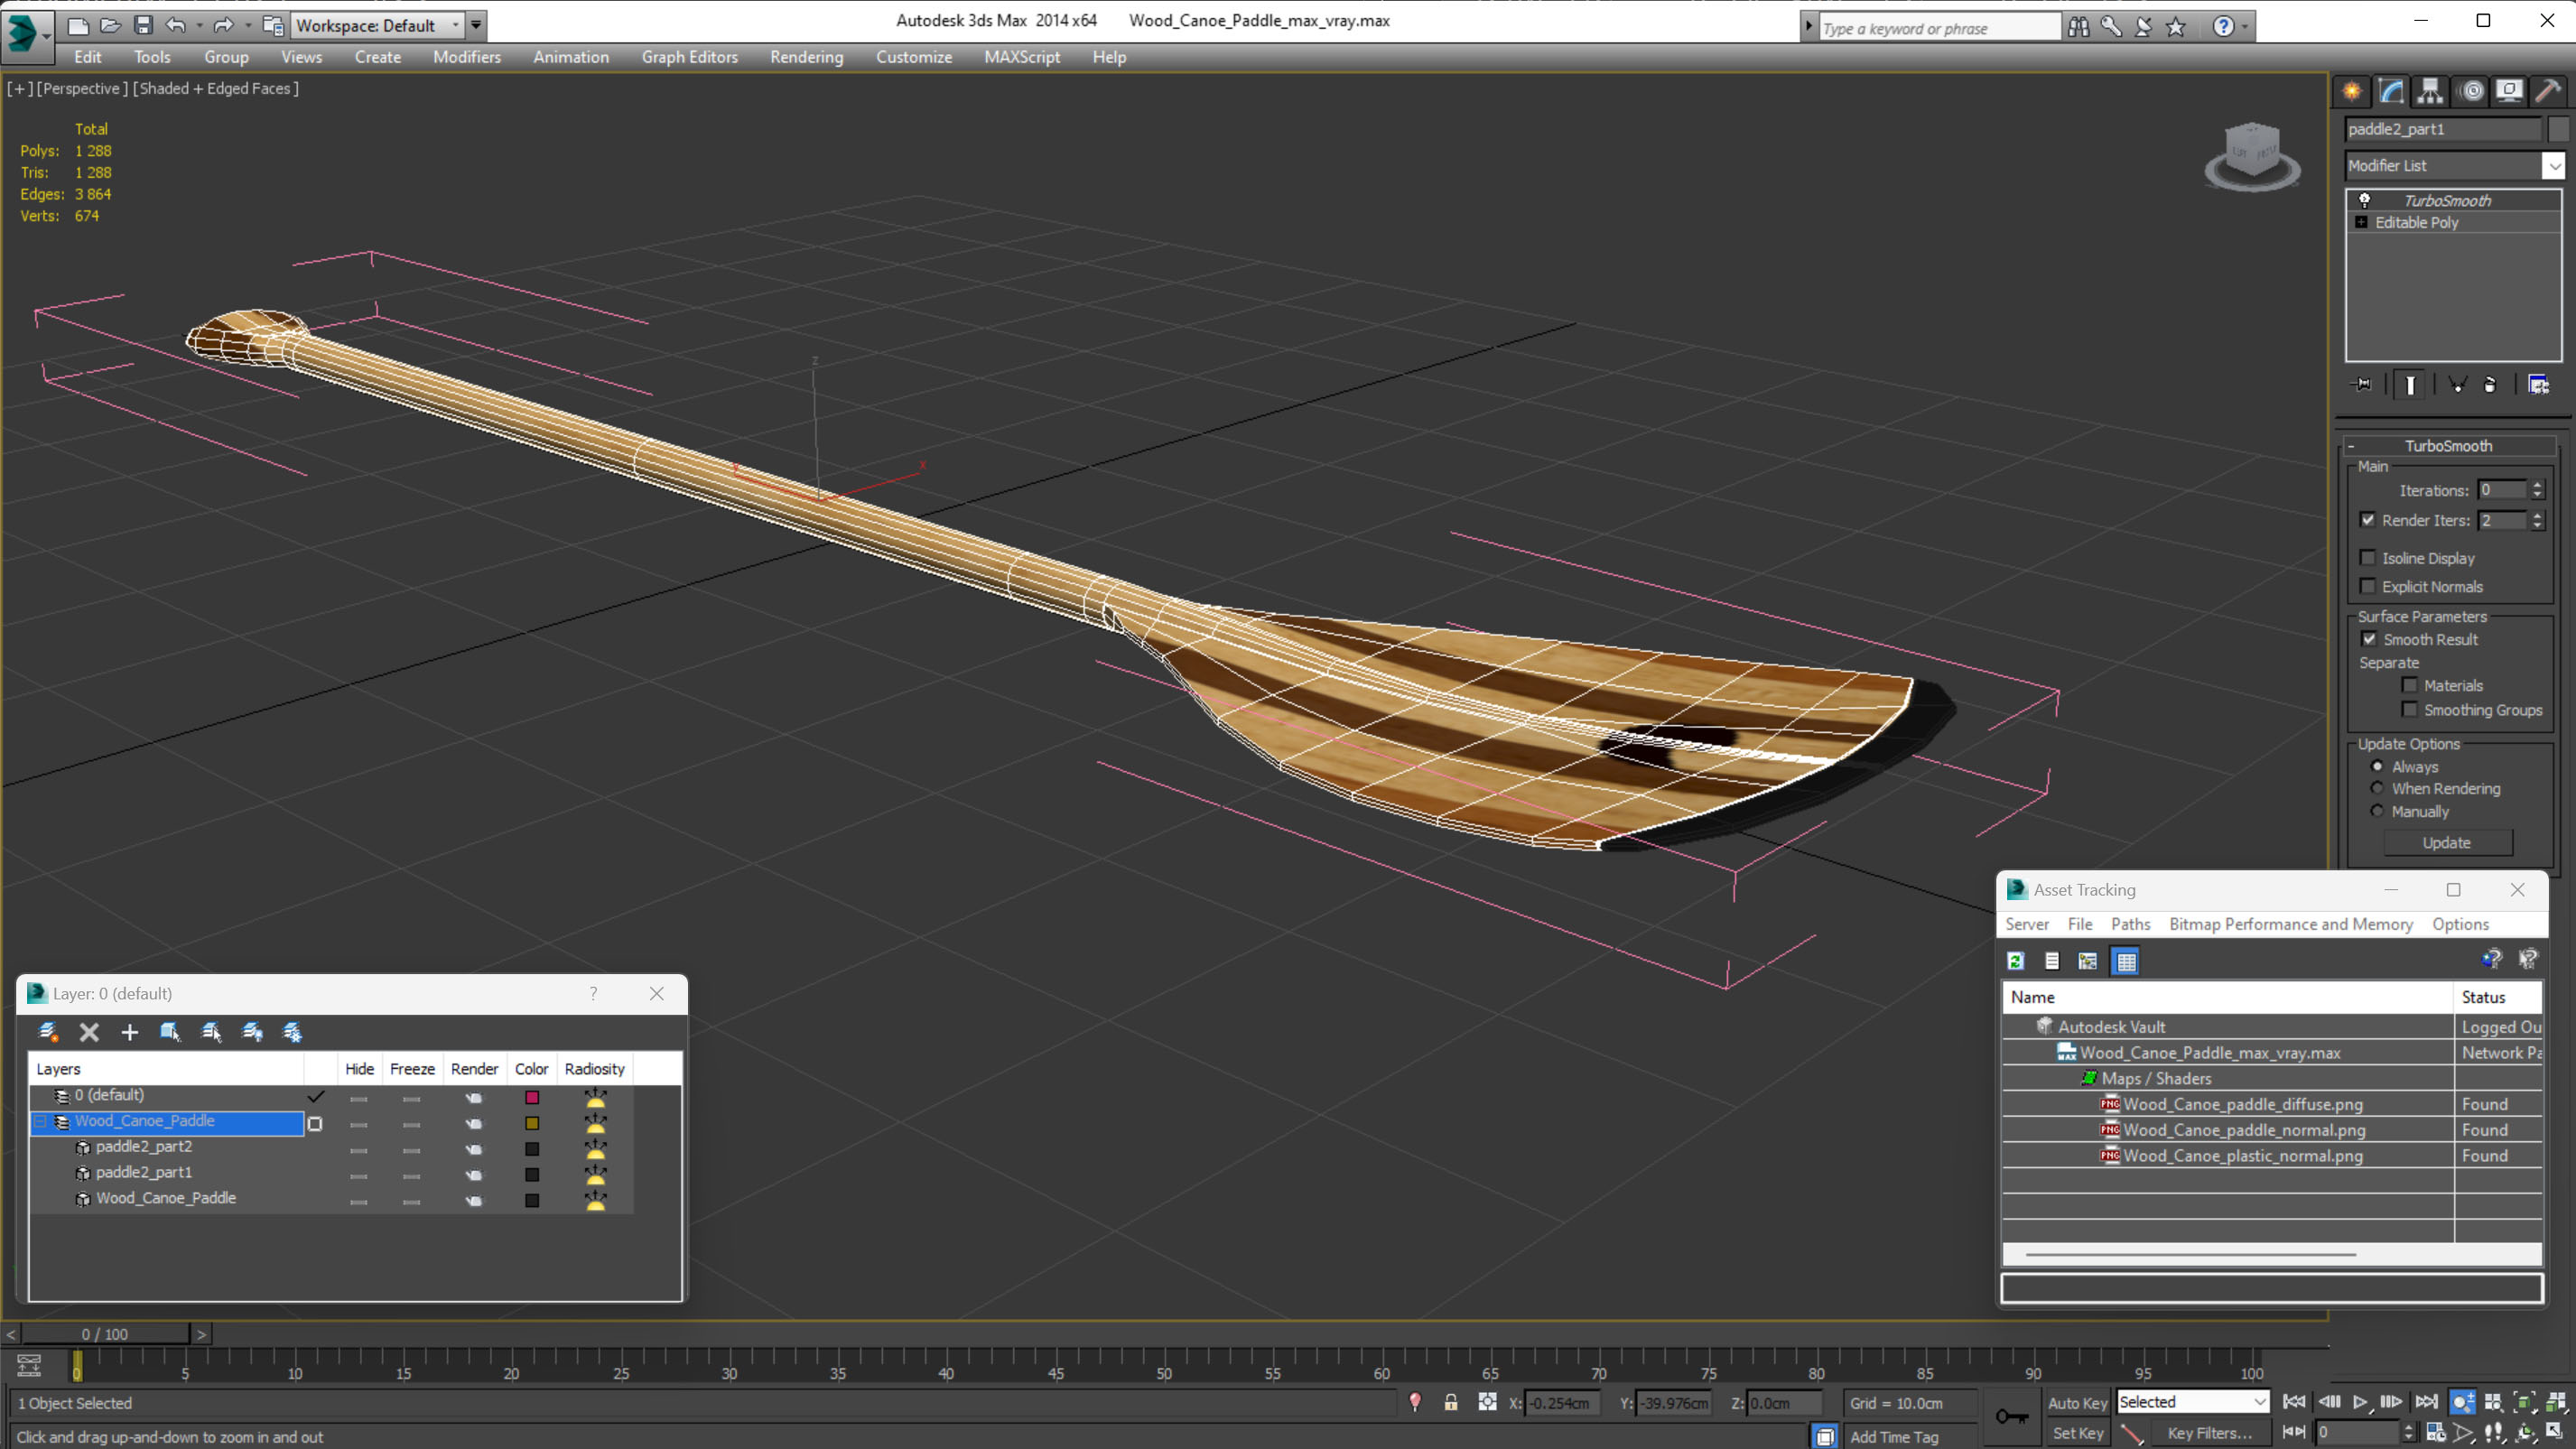2576x1449 pixels.
Task: Click Table View icon in Asset Tracking
Action: pyautogui.click(x=2126, y=961)
